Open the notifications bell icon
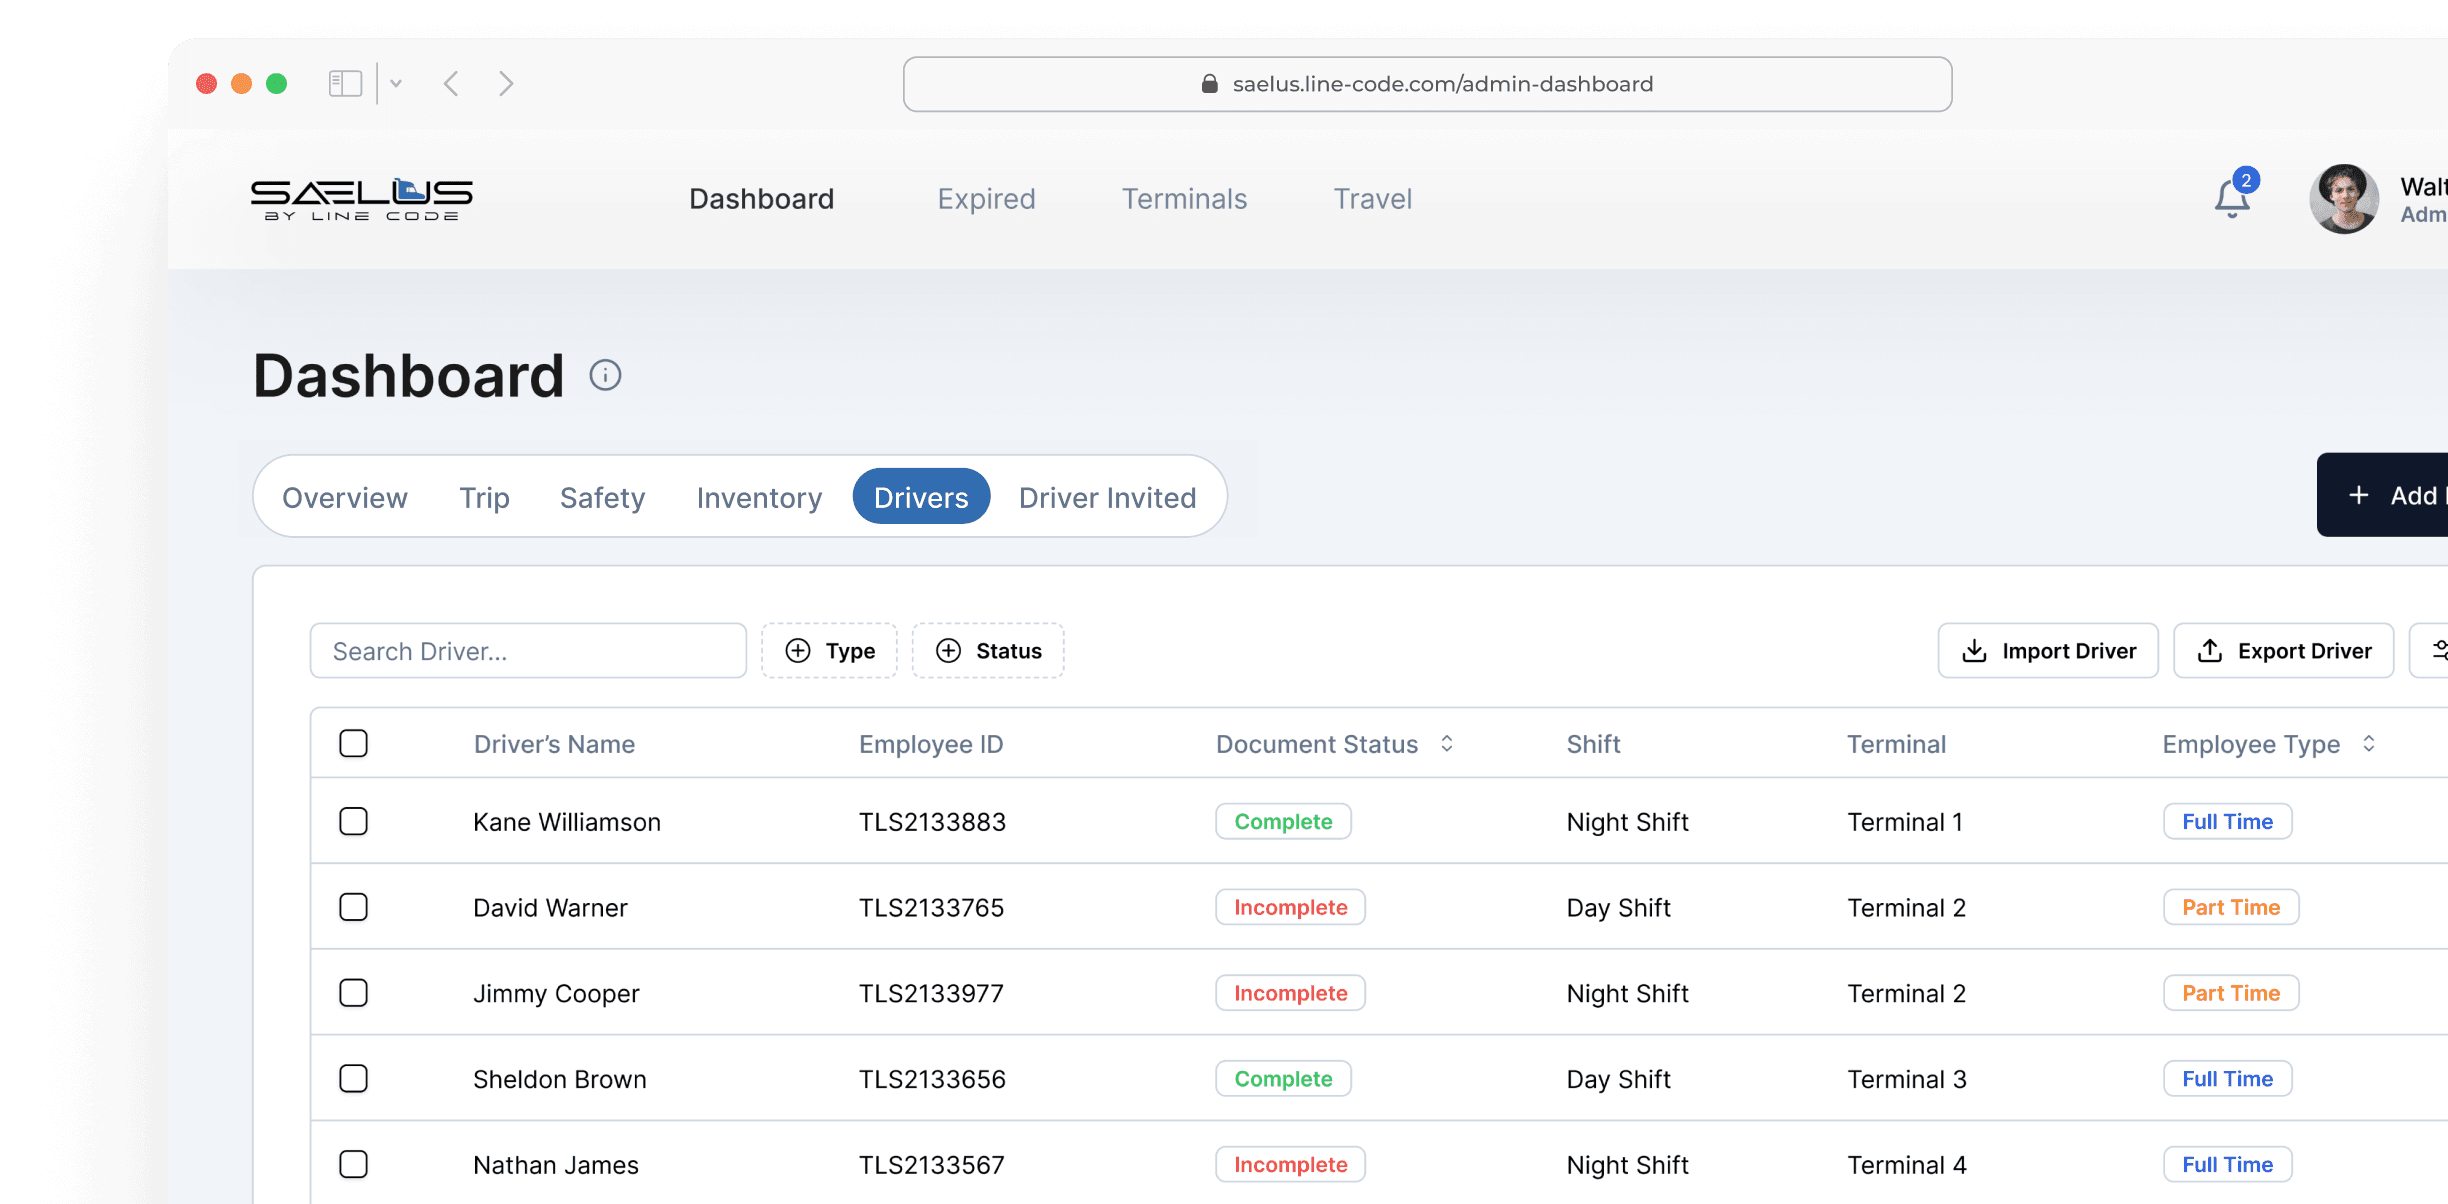2448x1204 pixels. (2231, 198)
